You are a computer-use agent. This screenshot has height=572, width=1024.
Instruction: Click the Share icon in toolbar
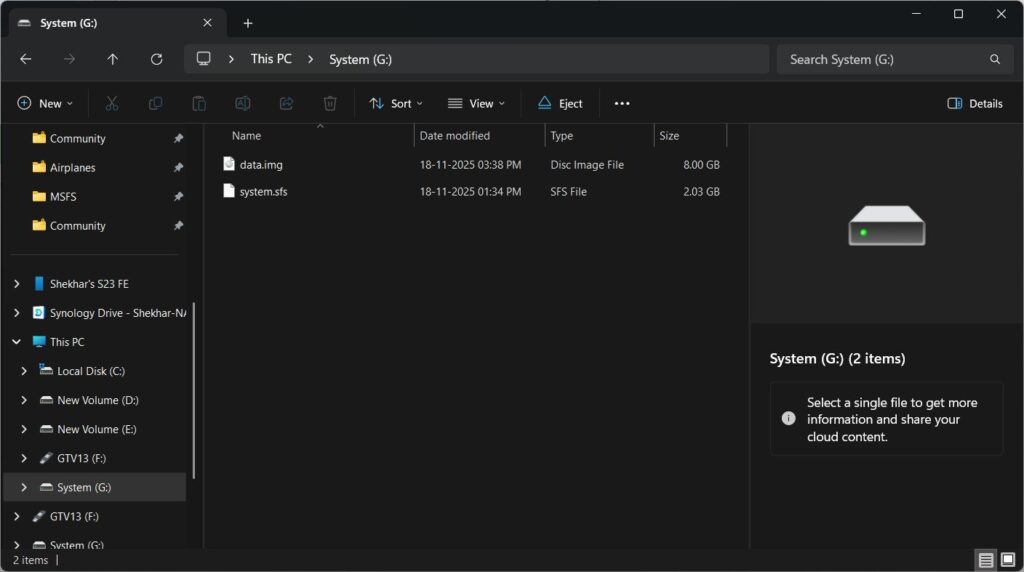click(x=286, y=103)
